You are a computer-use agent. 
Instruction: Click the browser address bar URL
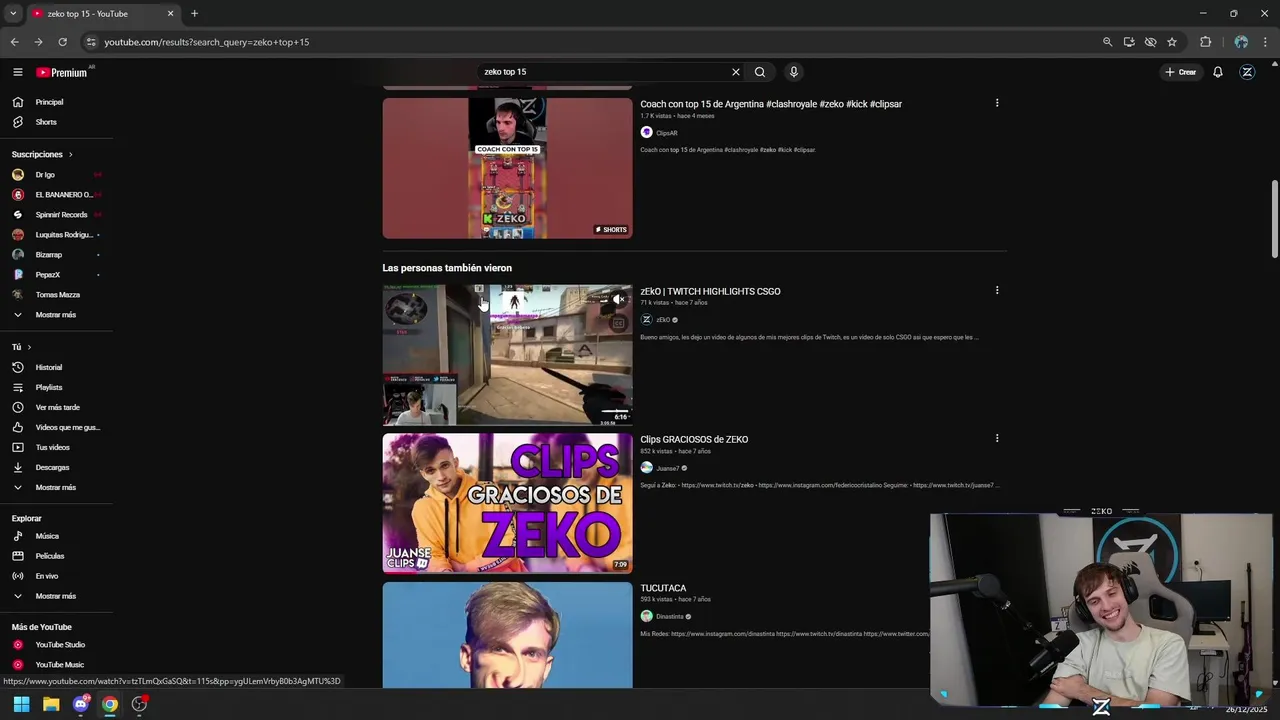pyautogui.click(x=207, y=42)
